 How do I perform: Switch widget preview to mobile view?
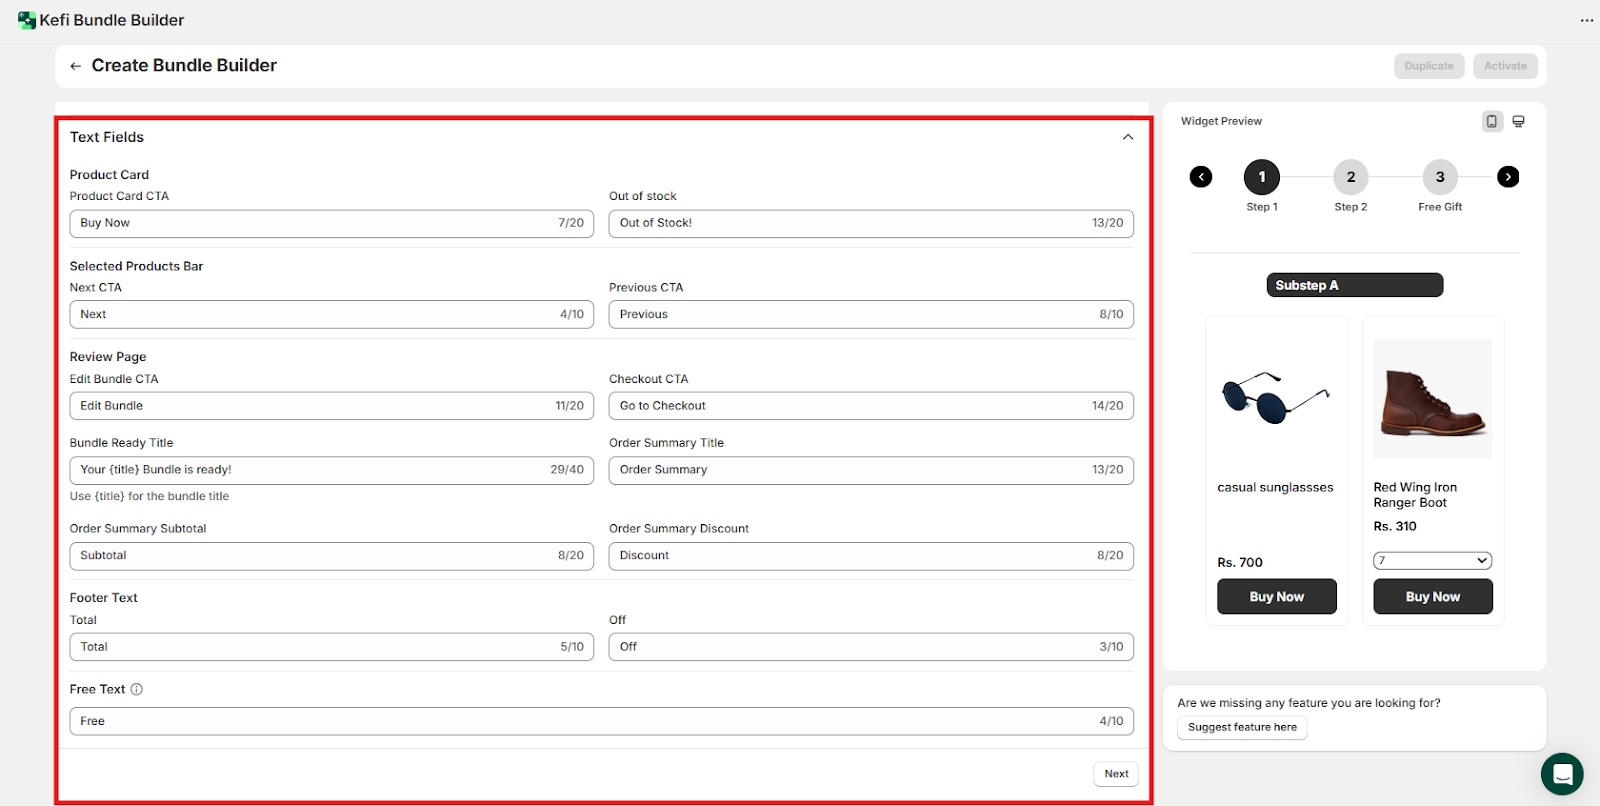[x=1491, y=121]
